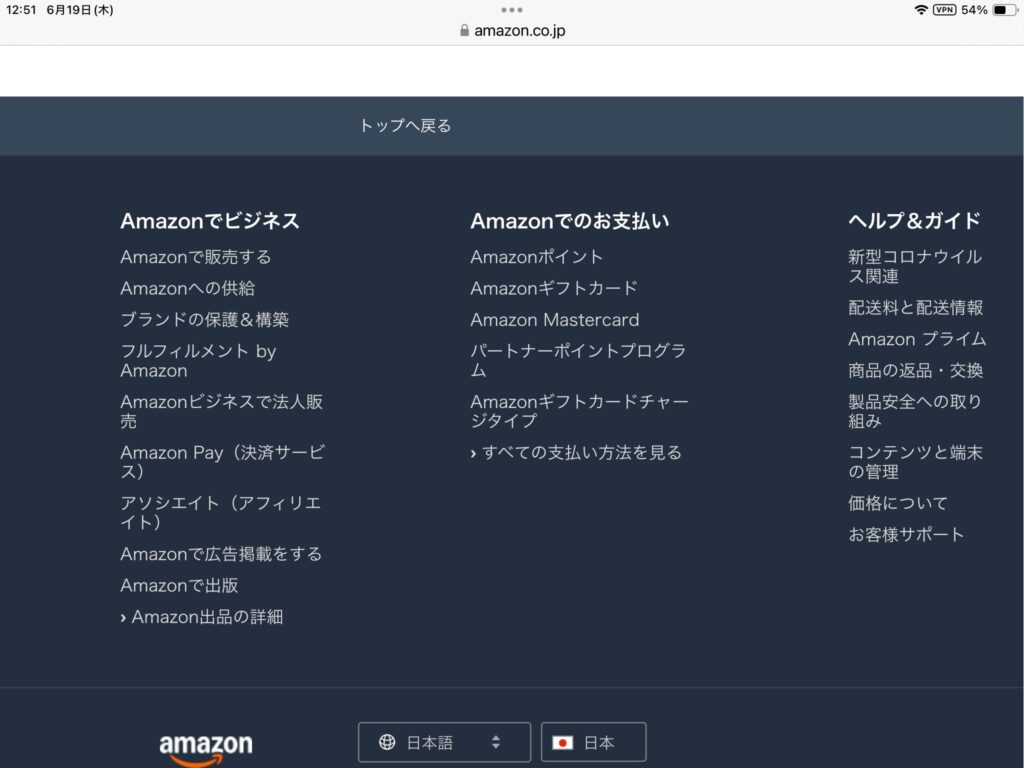Click the Amazonでのお支払い heading
Screen dimensions: 1024x768
click(570, 221)
